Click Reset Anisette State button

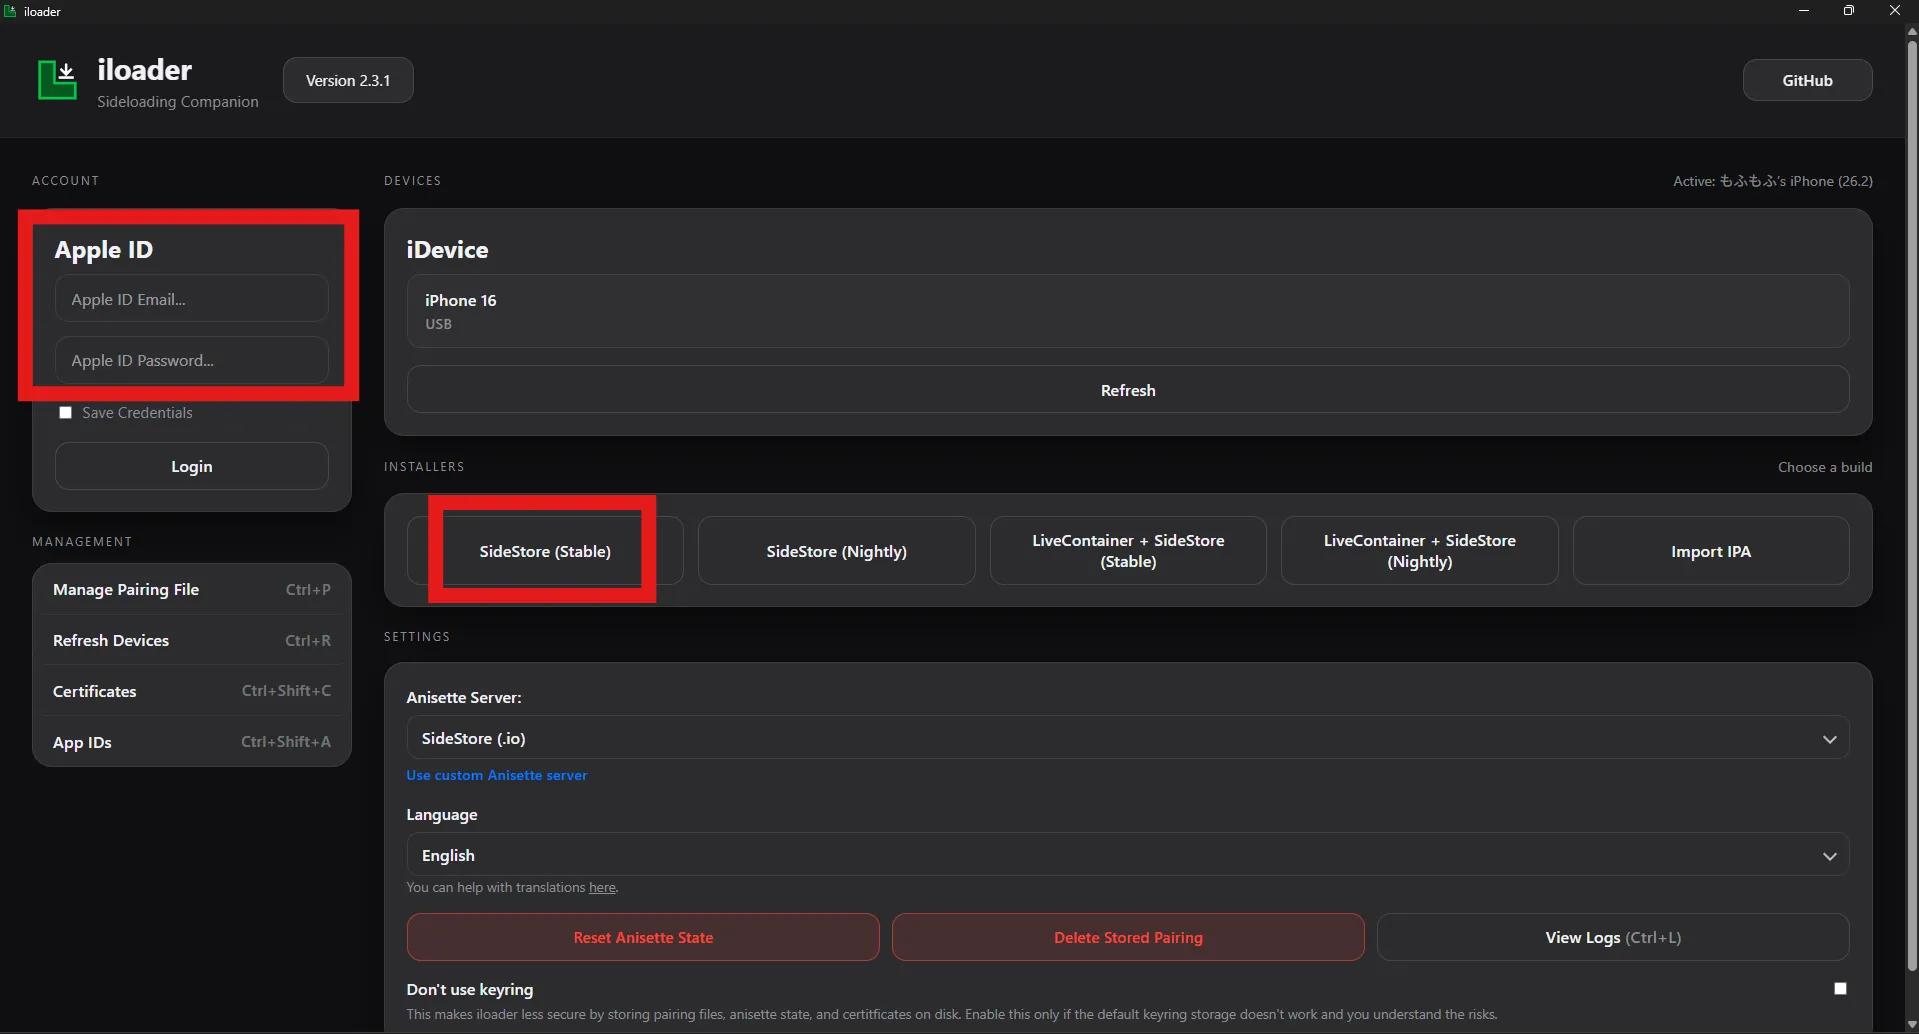[x=643, y=937]
